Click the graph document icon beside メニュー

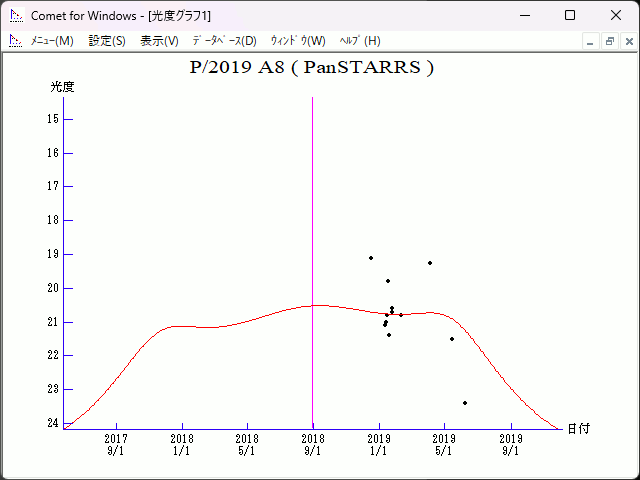[15, 41]
